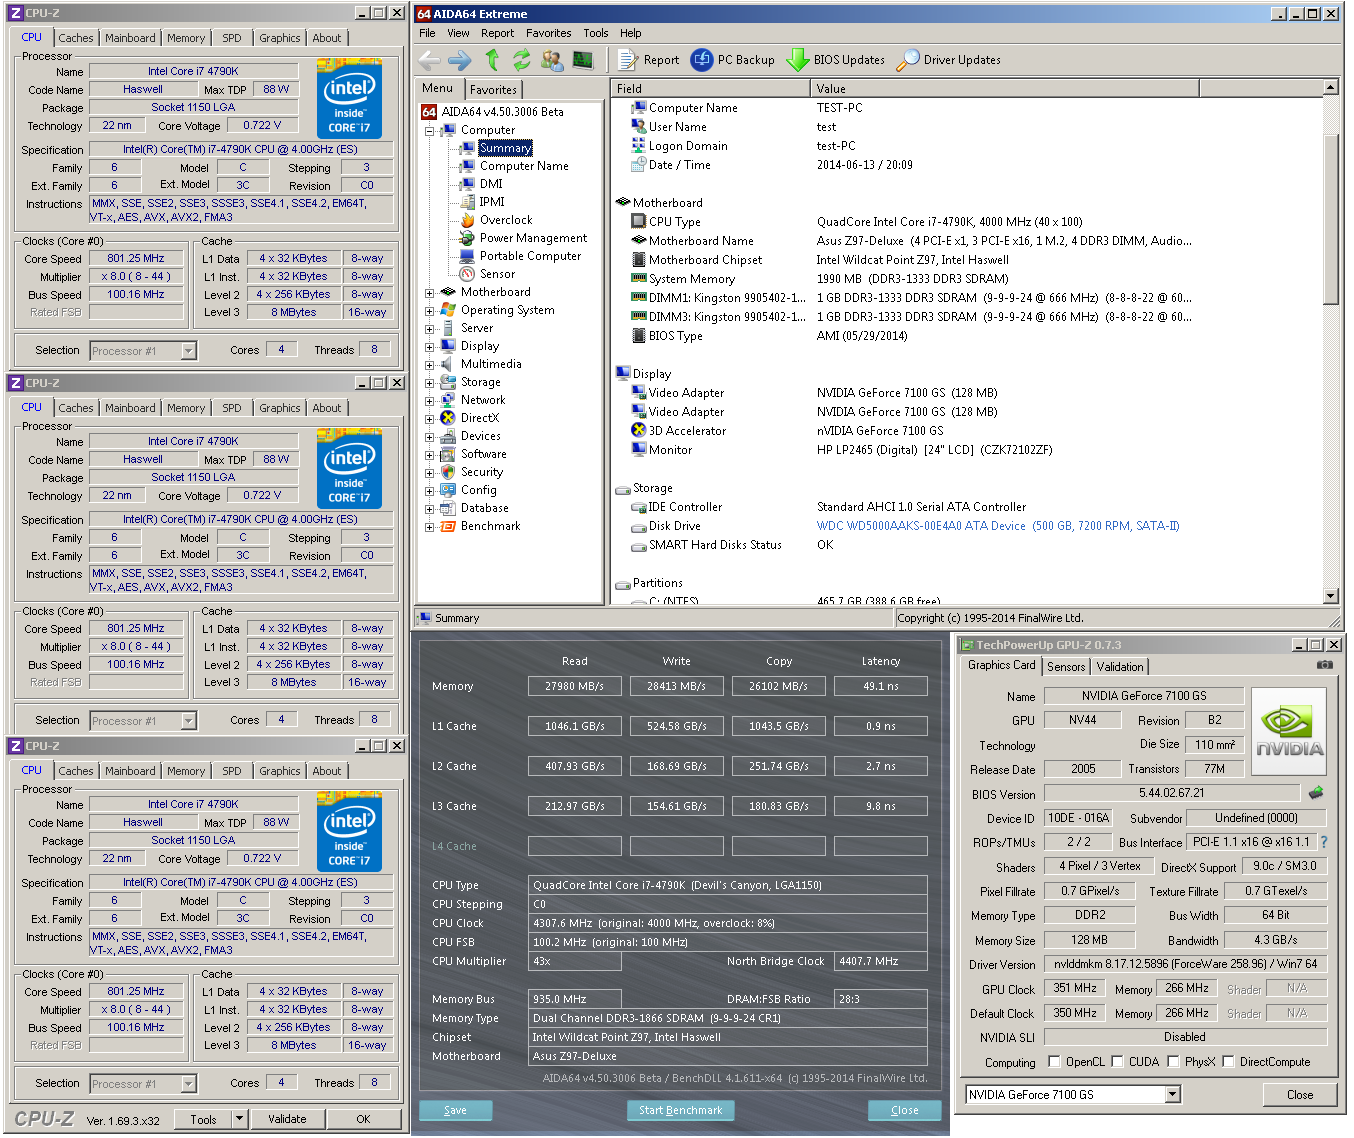
Task: Switch to Memory tab in middle CPU-Z window
Action: (186, 408)
